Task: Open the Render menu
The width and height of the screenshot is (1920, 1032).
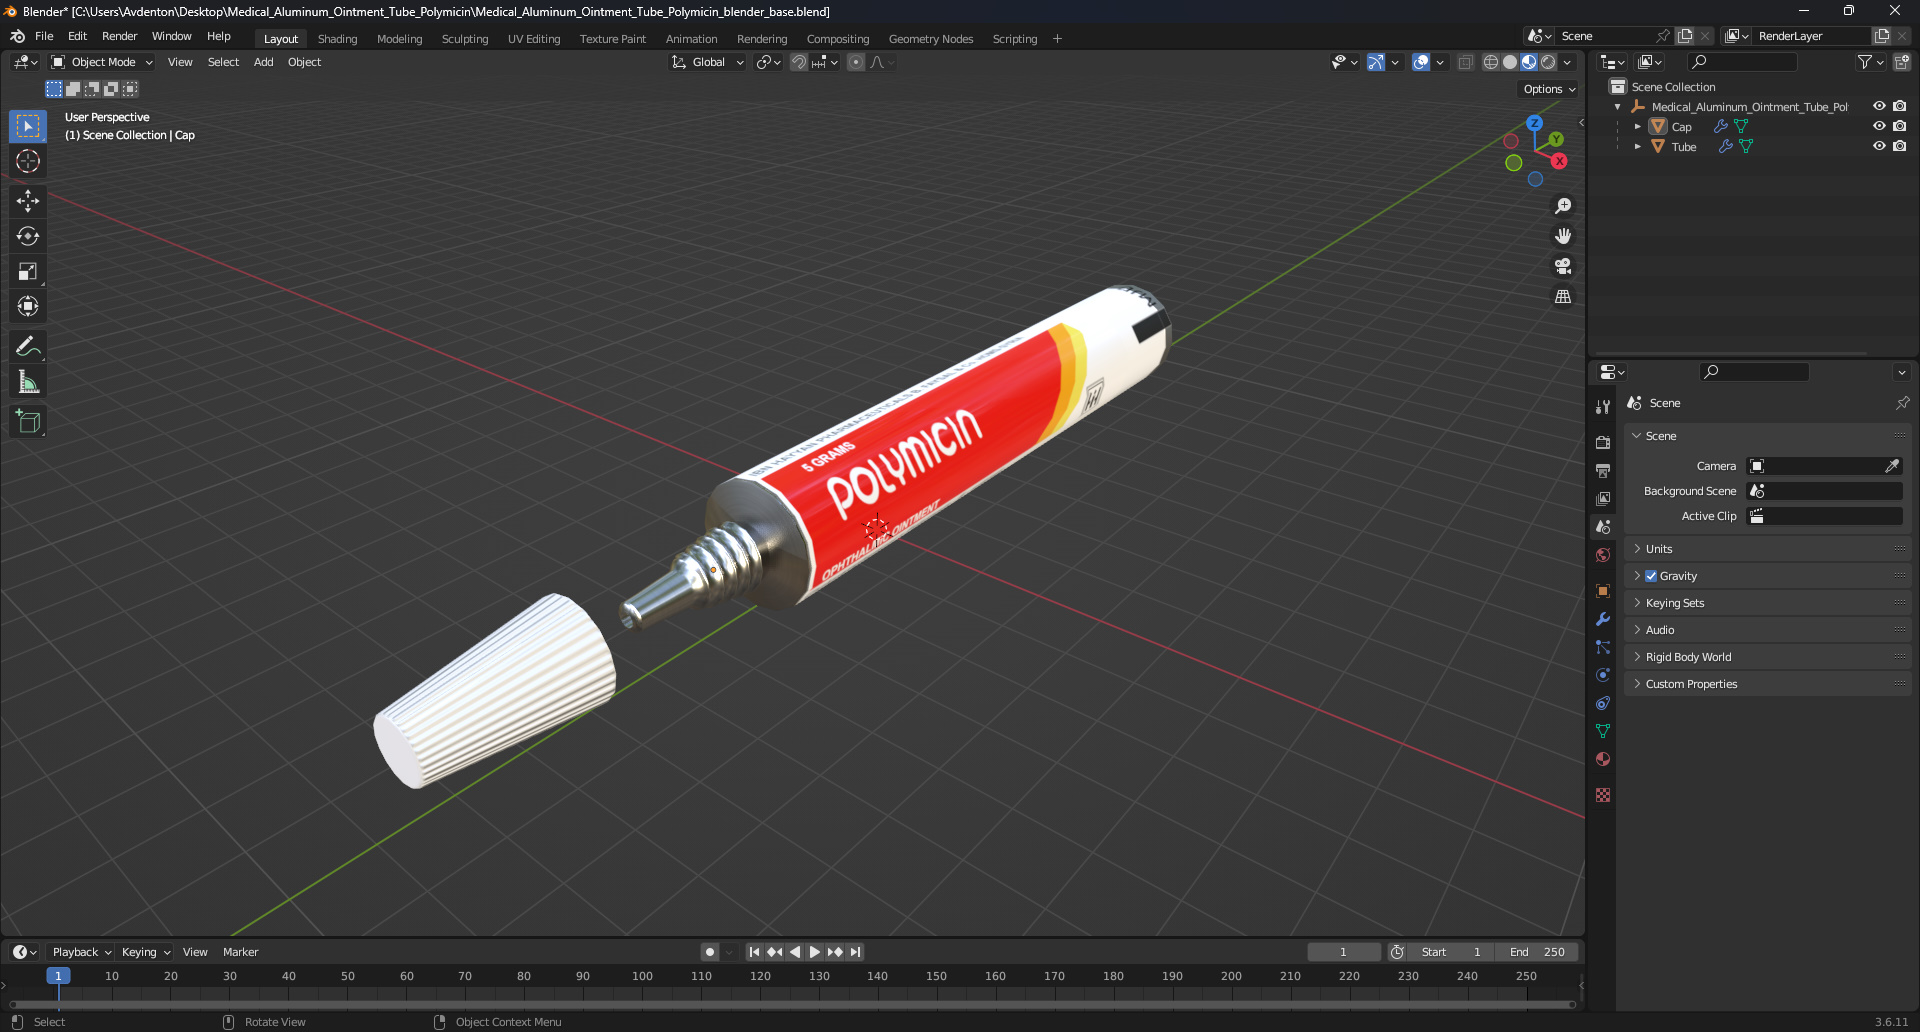Action: (x=119, y=36)
